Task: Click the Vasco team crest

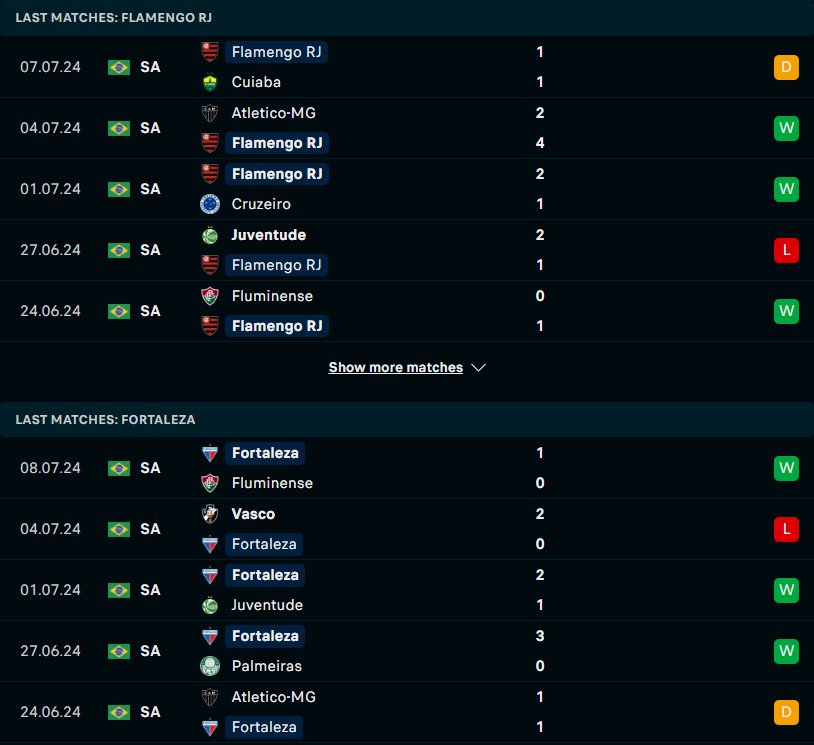Action: pos(210,514)
